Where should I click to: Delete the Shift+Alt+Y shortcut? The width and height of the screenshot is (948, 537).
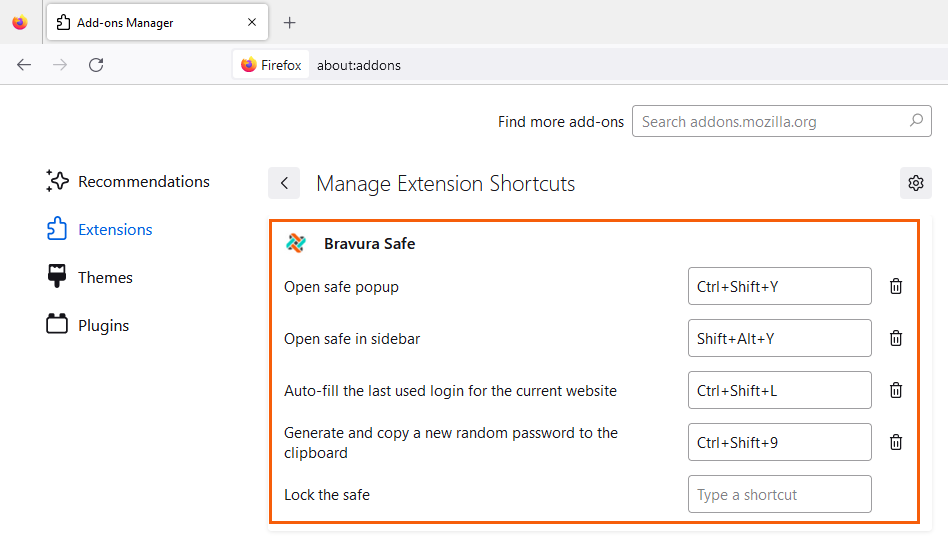[896, 338]
